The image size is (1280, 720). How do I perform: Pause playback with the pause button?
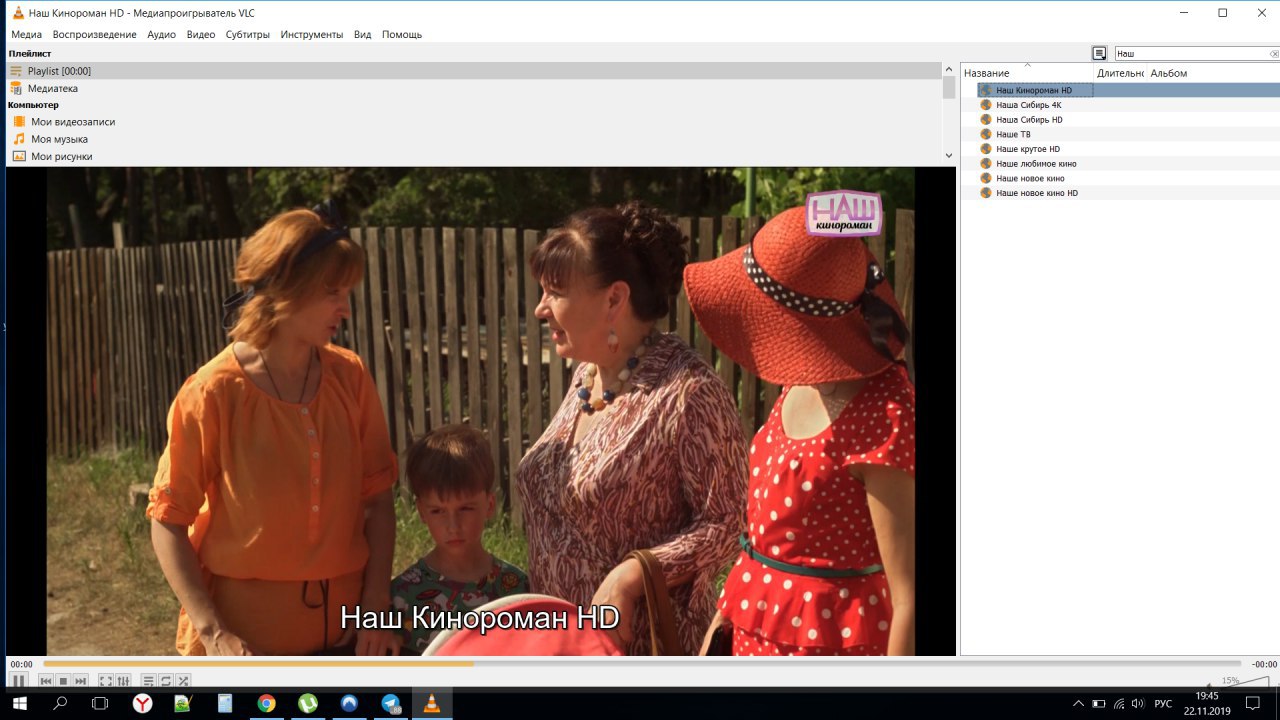[19, 681]
